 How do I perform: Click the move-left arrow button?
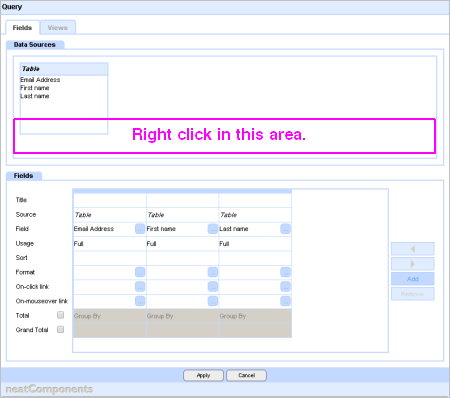(x=413, y=249)
